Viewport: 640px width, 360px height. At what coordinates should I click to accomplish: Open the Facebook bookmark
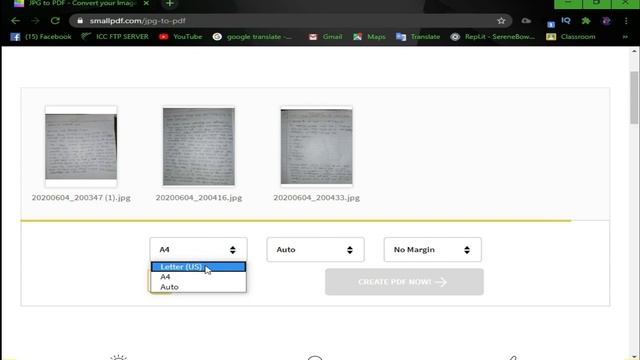tap(41, 37)
